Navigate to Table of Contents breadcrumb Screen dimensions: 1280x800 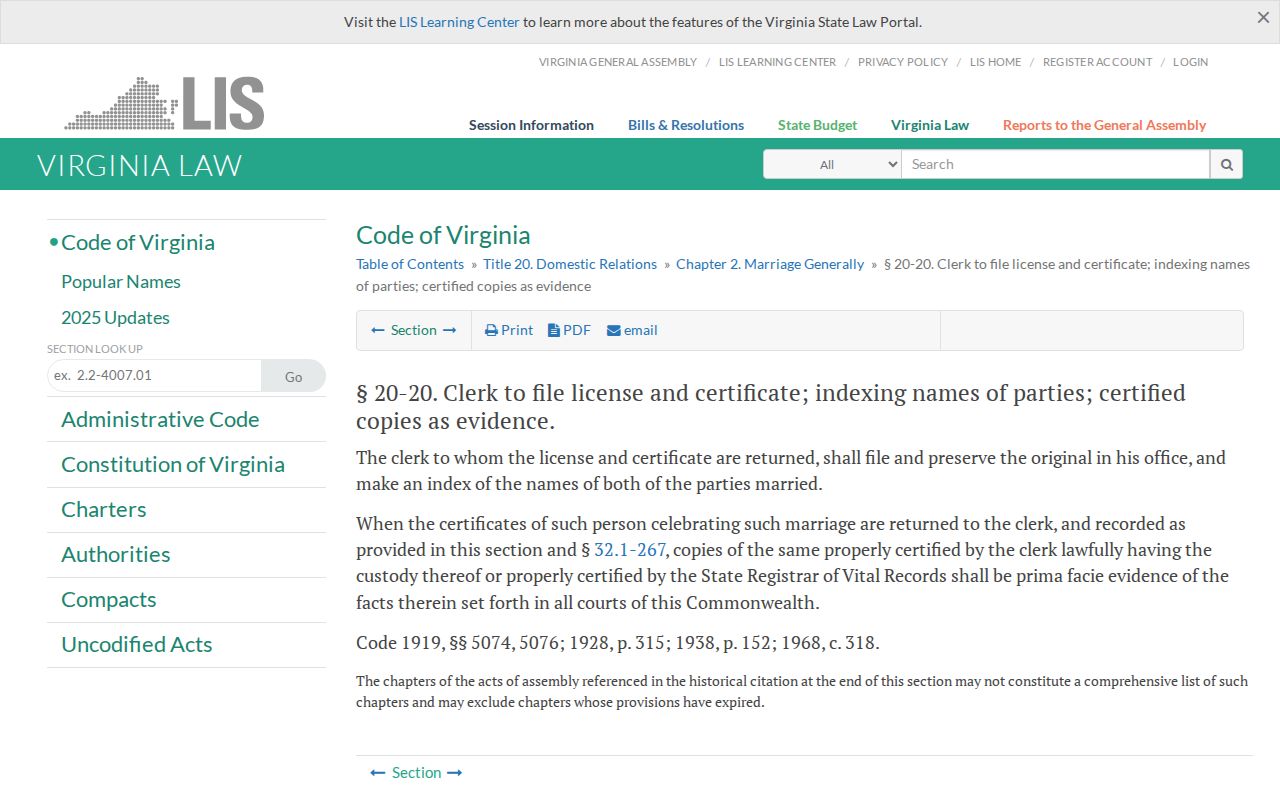click(410, 264)
